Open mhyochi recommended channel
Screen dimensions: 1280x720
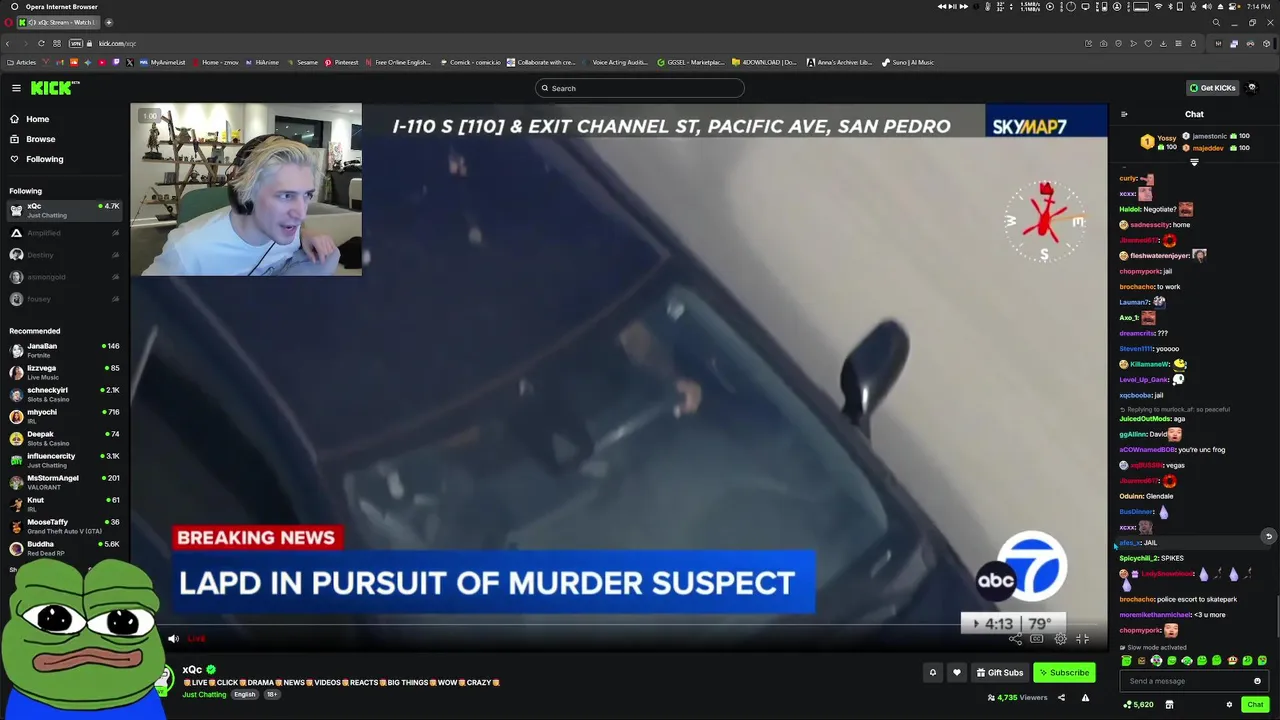(64, 416)
